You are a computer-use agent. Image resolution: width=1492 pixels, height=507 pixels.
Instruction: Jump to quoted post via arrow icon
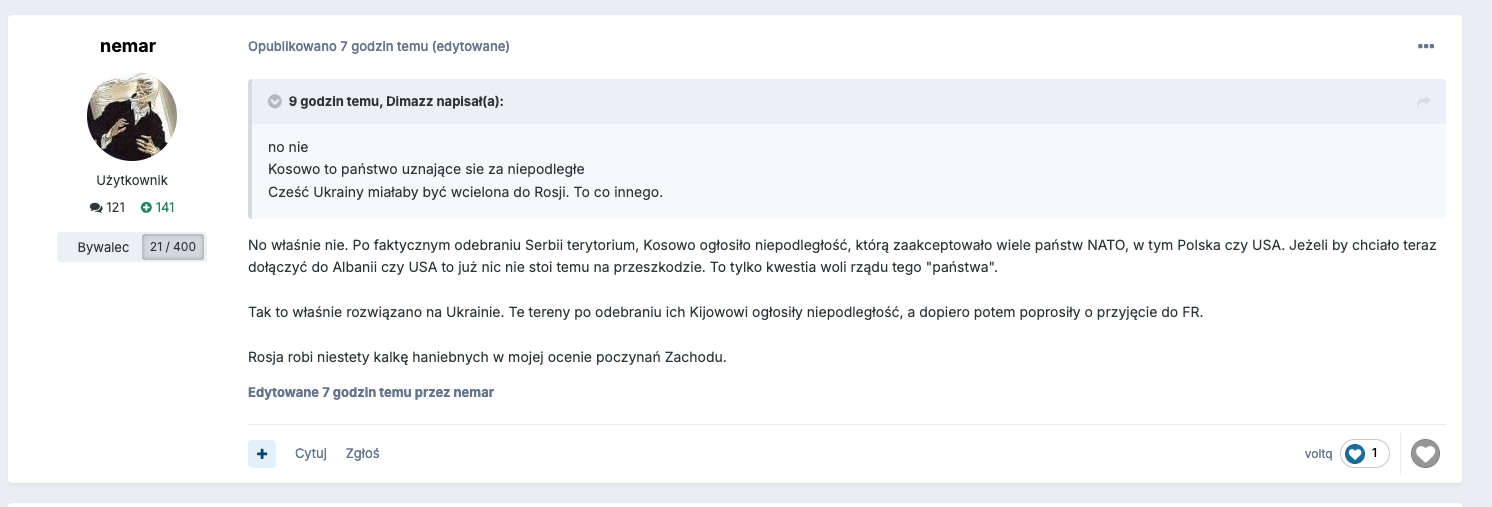coord(1423,101)
